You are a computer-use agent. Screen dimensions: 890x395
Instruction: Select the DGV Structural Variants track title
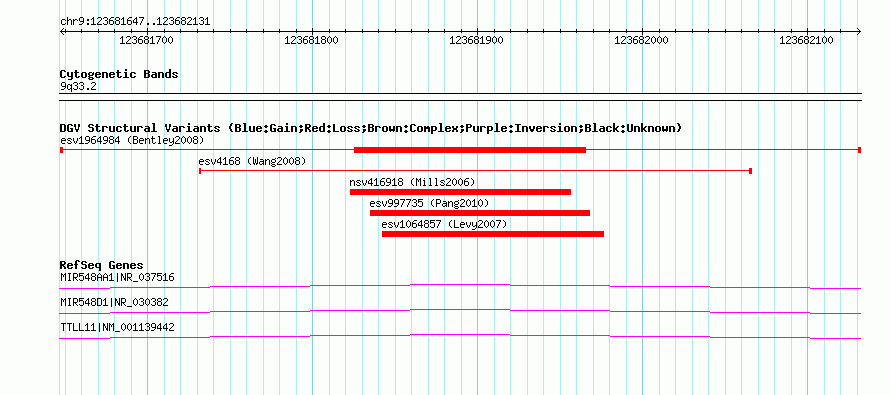point(371,128)
